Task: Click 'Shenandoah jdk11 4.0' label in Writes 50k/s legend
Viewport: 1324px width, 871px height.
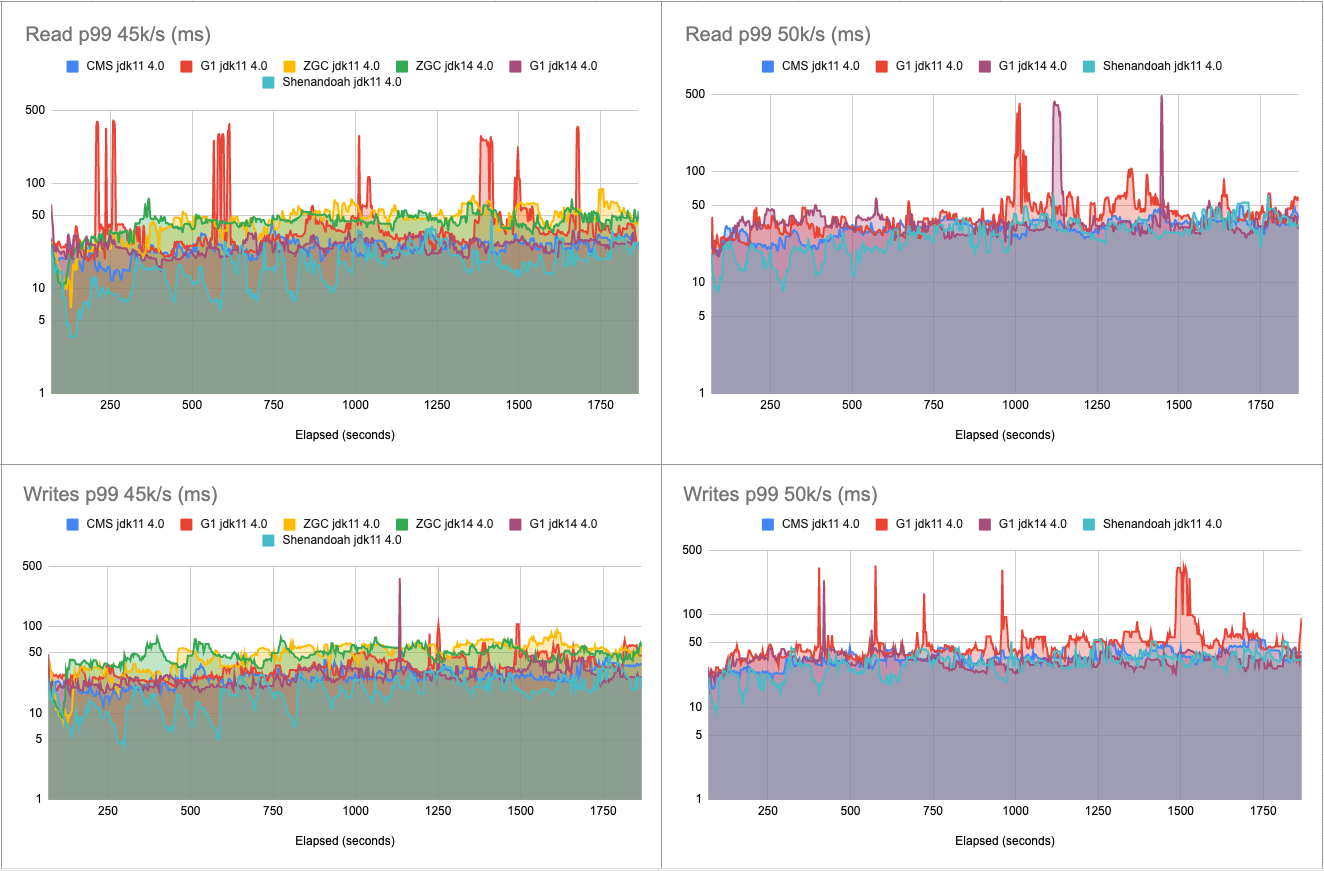Action: tap(1163, 524)
